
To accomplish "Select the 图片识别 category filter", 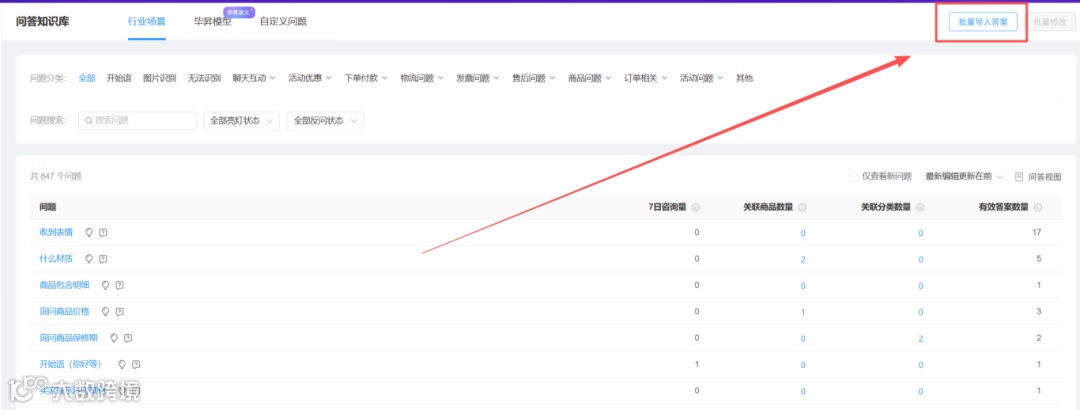I will coord(160,78).
